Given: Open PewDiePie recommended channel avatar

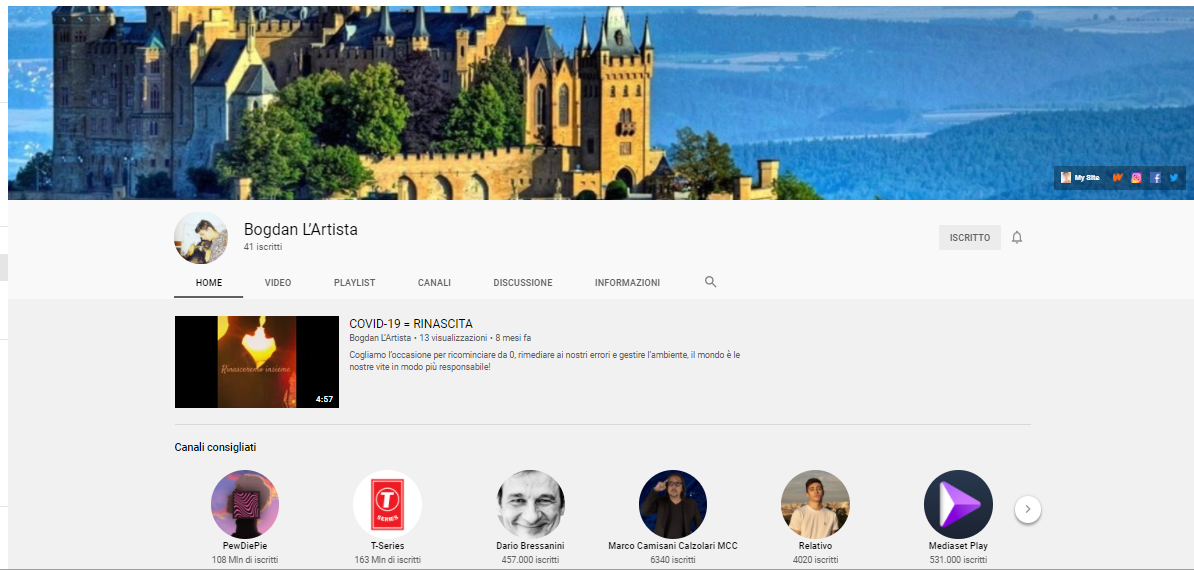Looking at the screenshot, I should point(245,504).
